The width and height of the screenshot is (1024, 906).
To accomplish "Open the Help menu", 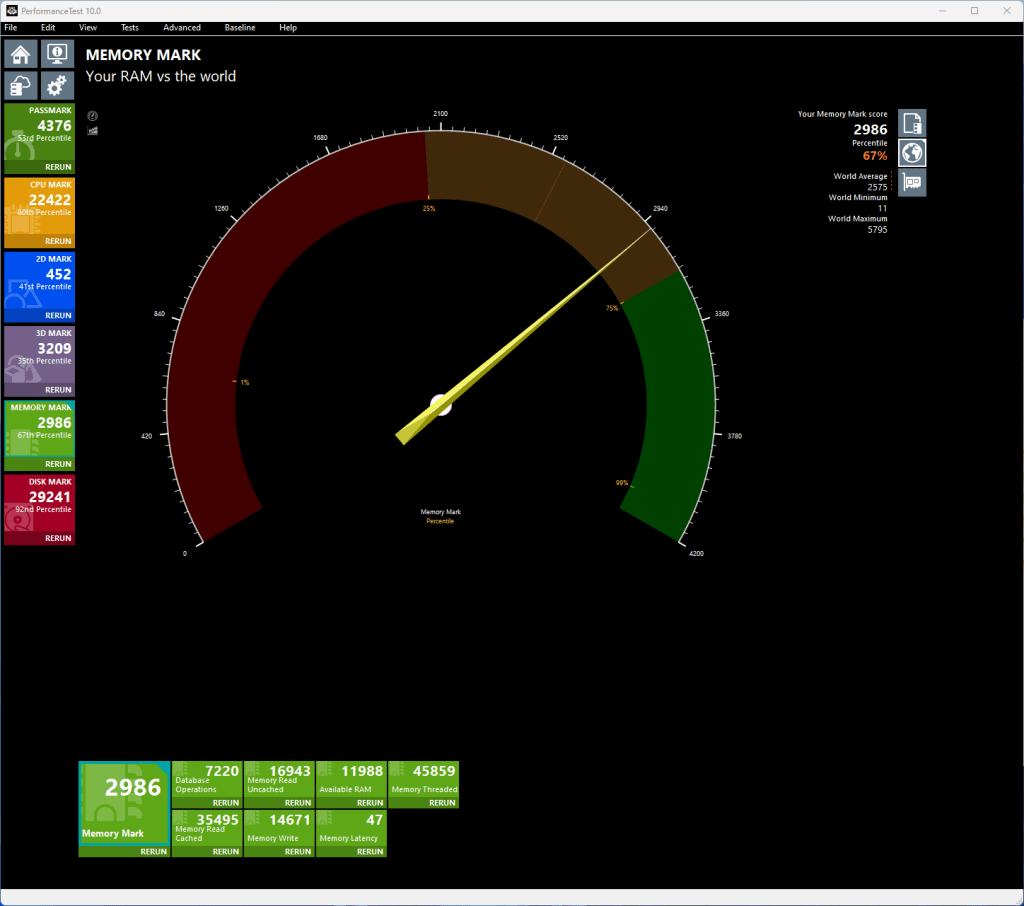I will pyautogui.click(x=287, y=27).
